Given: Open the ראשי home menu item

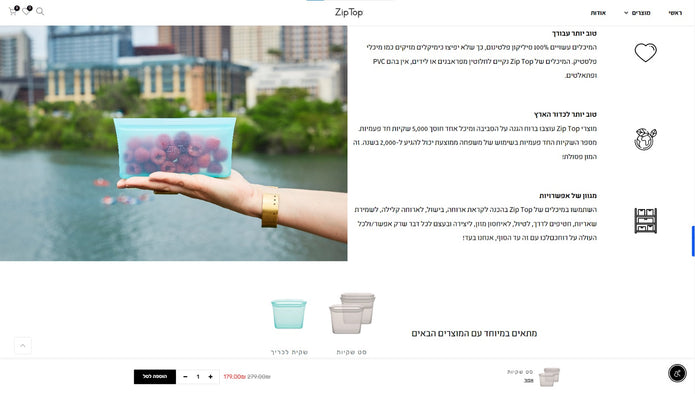Looking at the screenshot, I should click(675, 13).
